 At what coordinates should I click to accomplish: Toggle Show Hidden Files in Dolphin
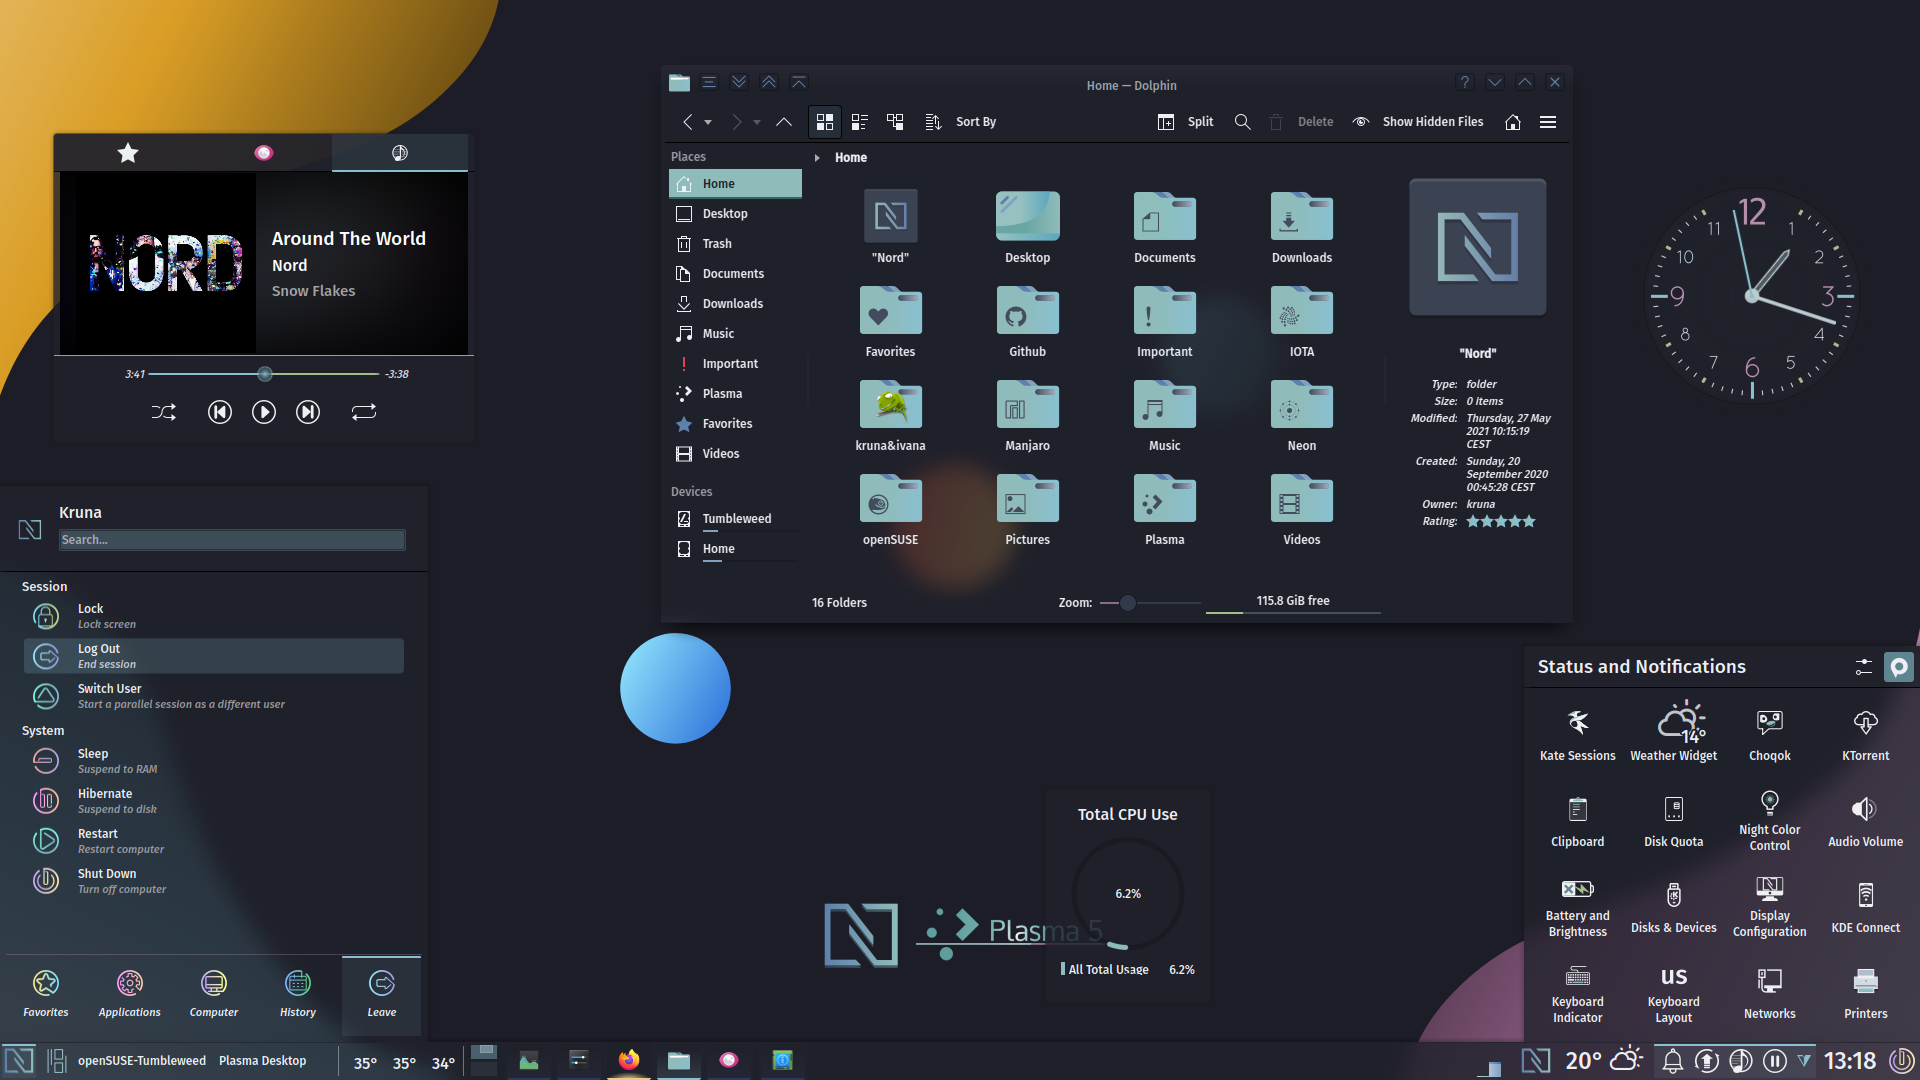(1418, 122)
